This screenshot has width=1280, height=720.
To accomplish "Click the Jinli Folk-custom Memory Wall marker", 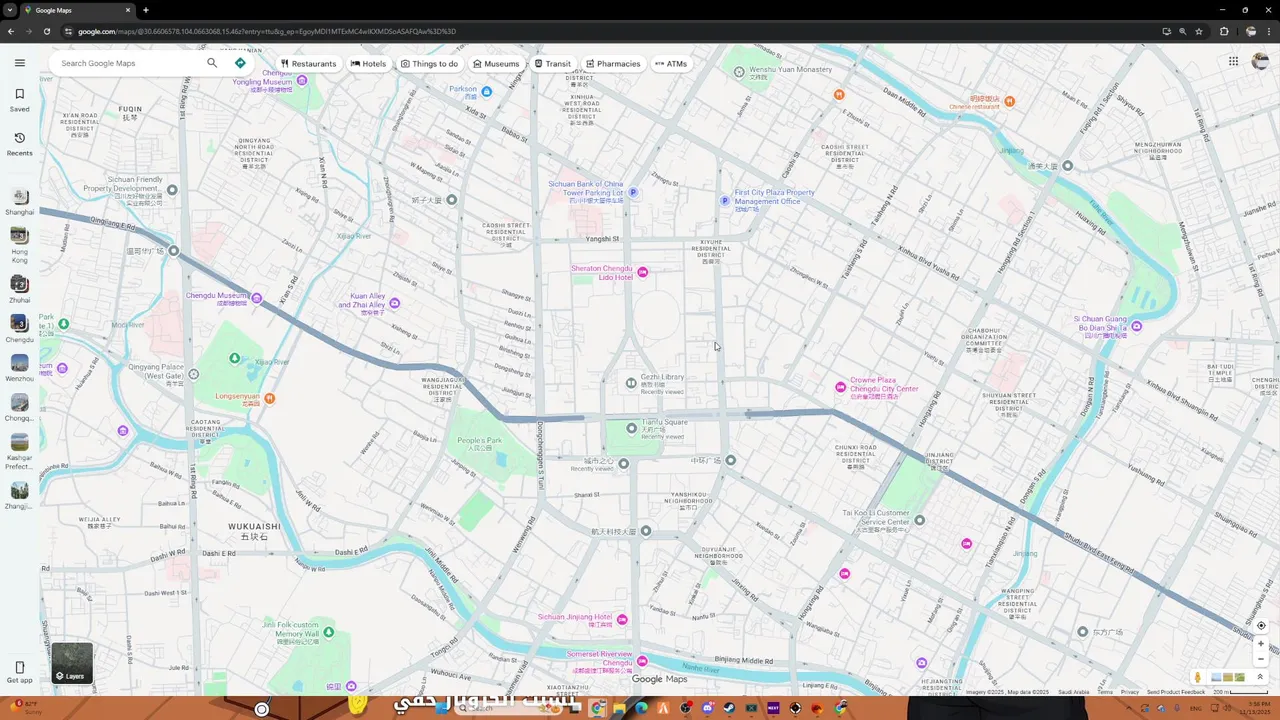I will pos(328,632).
